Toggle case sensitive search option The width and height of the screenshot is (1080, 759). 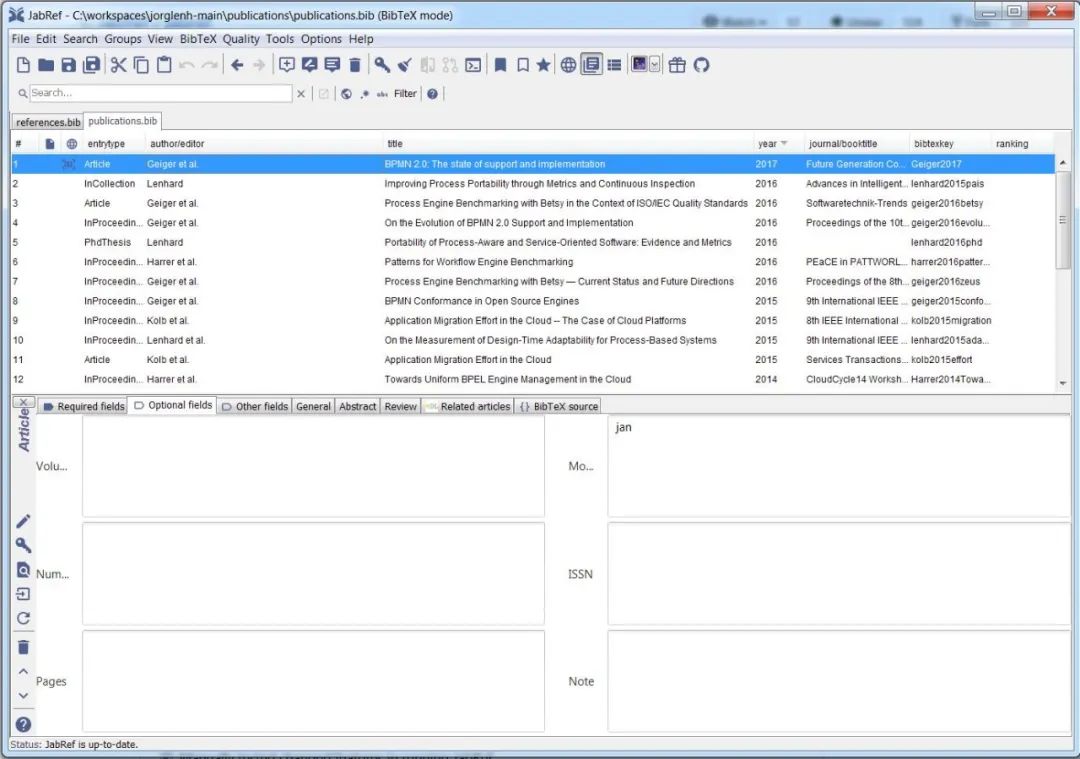tap(382, 94)
